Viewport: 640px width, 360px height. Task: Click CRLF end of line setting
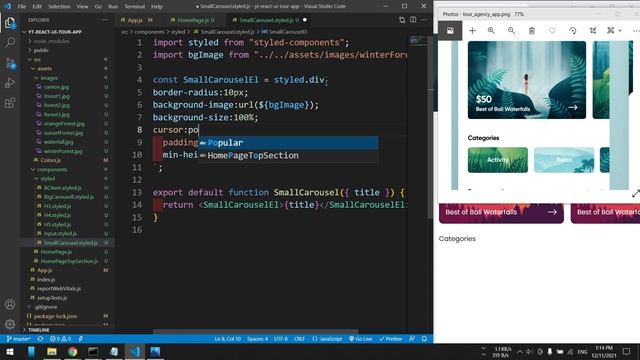(x=299, y=339)
